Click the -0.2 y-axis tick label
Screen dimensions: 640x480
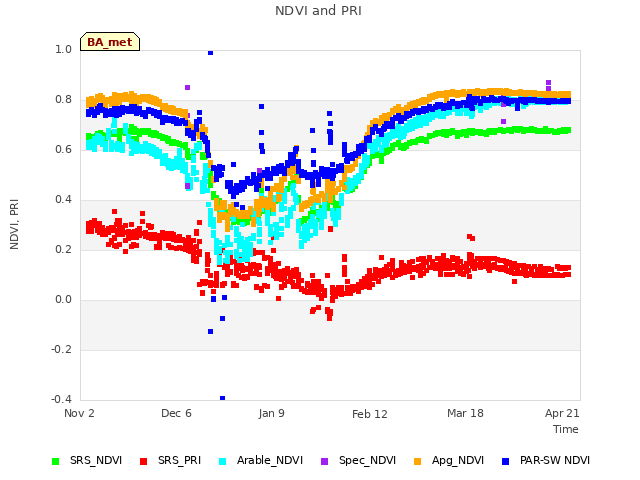[61, 349]
